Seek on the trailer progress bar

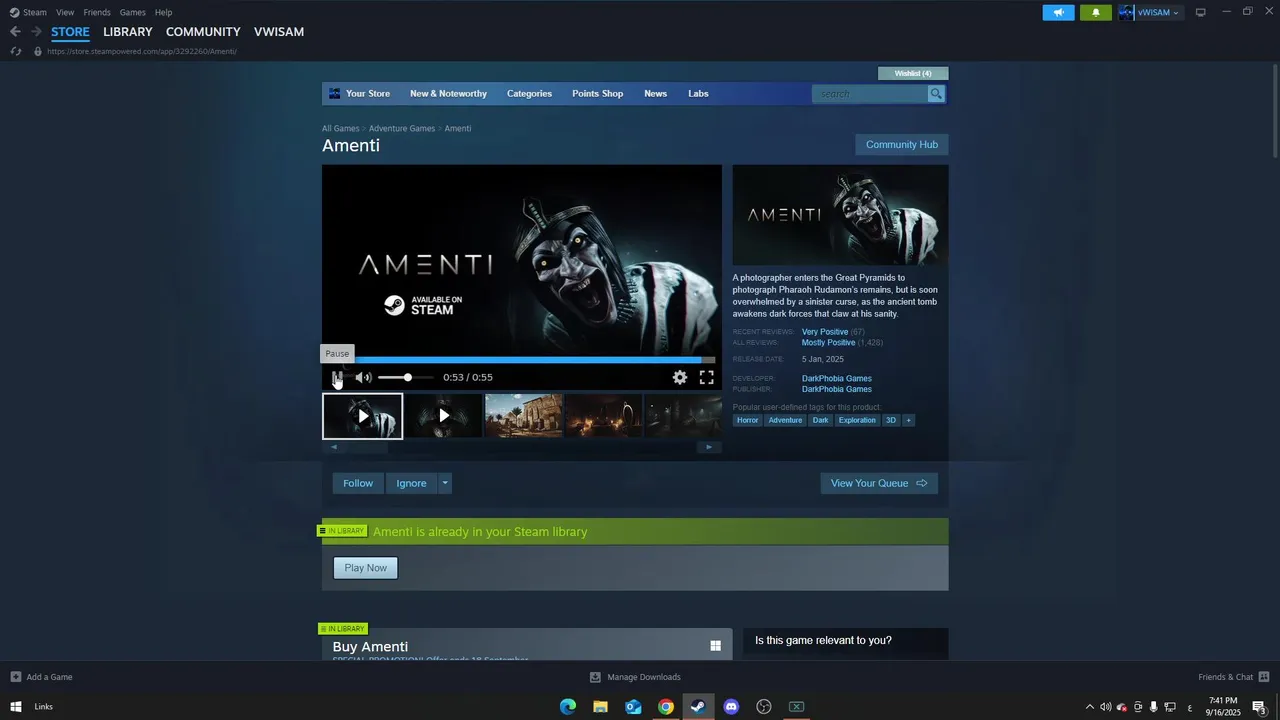tap(522, 360)
